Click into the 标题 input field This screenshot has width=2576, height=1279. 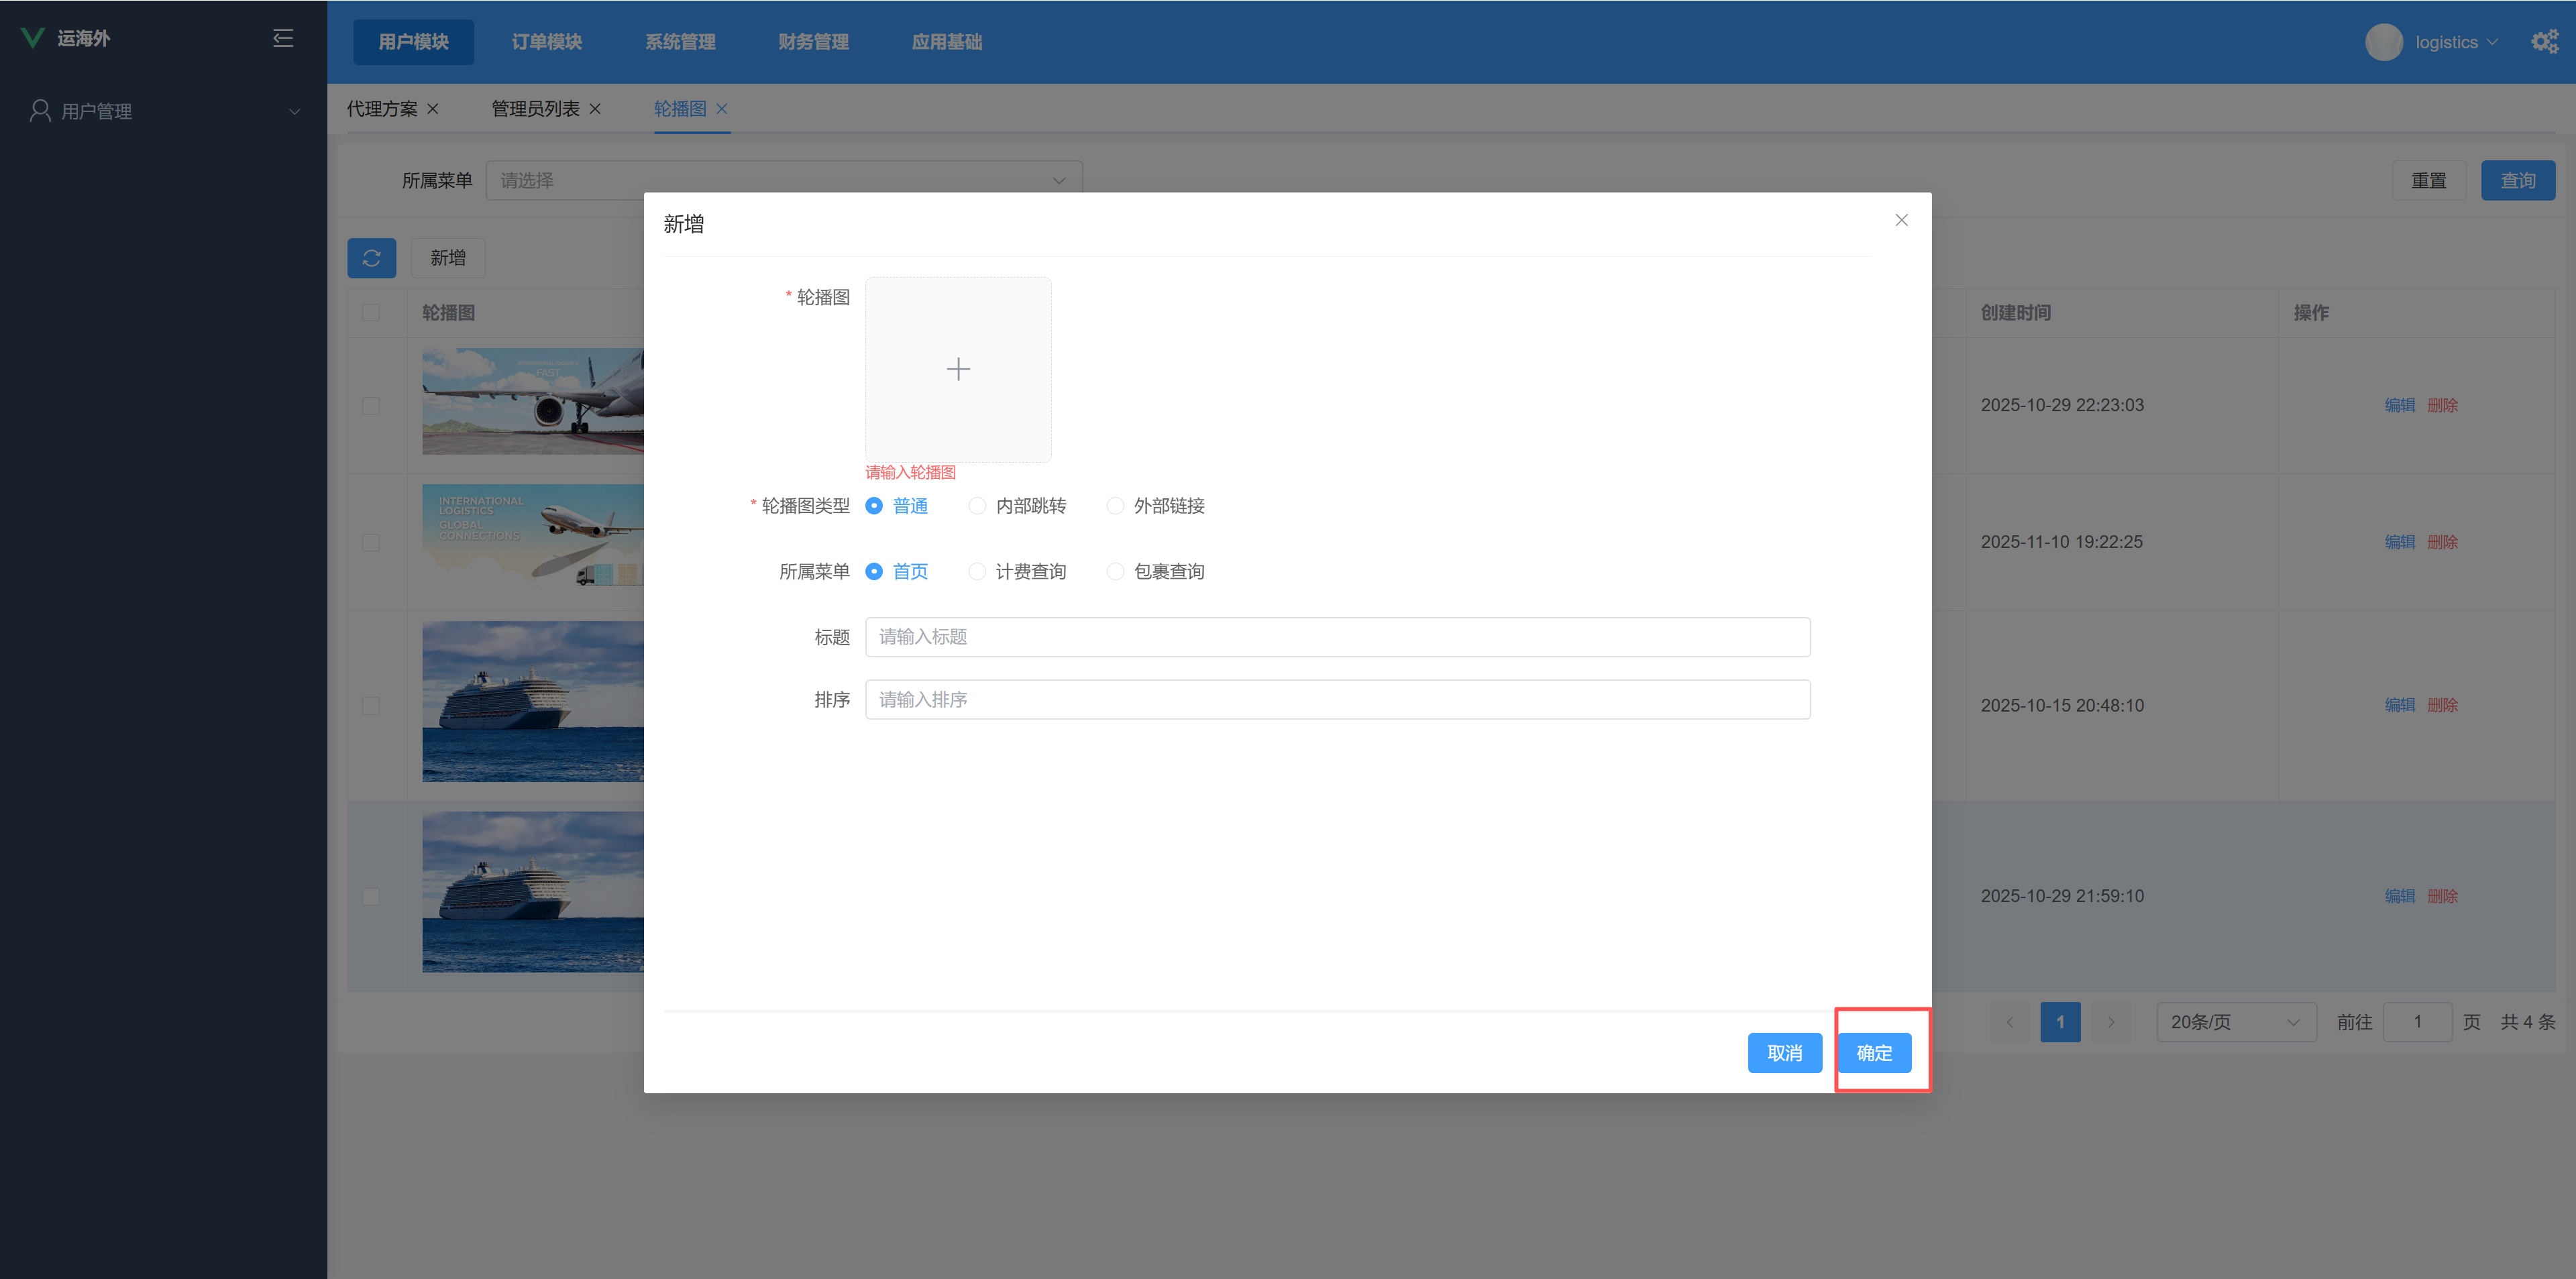(1336, 637)
